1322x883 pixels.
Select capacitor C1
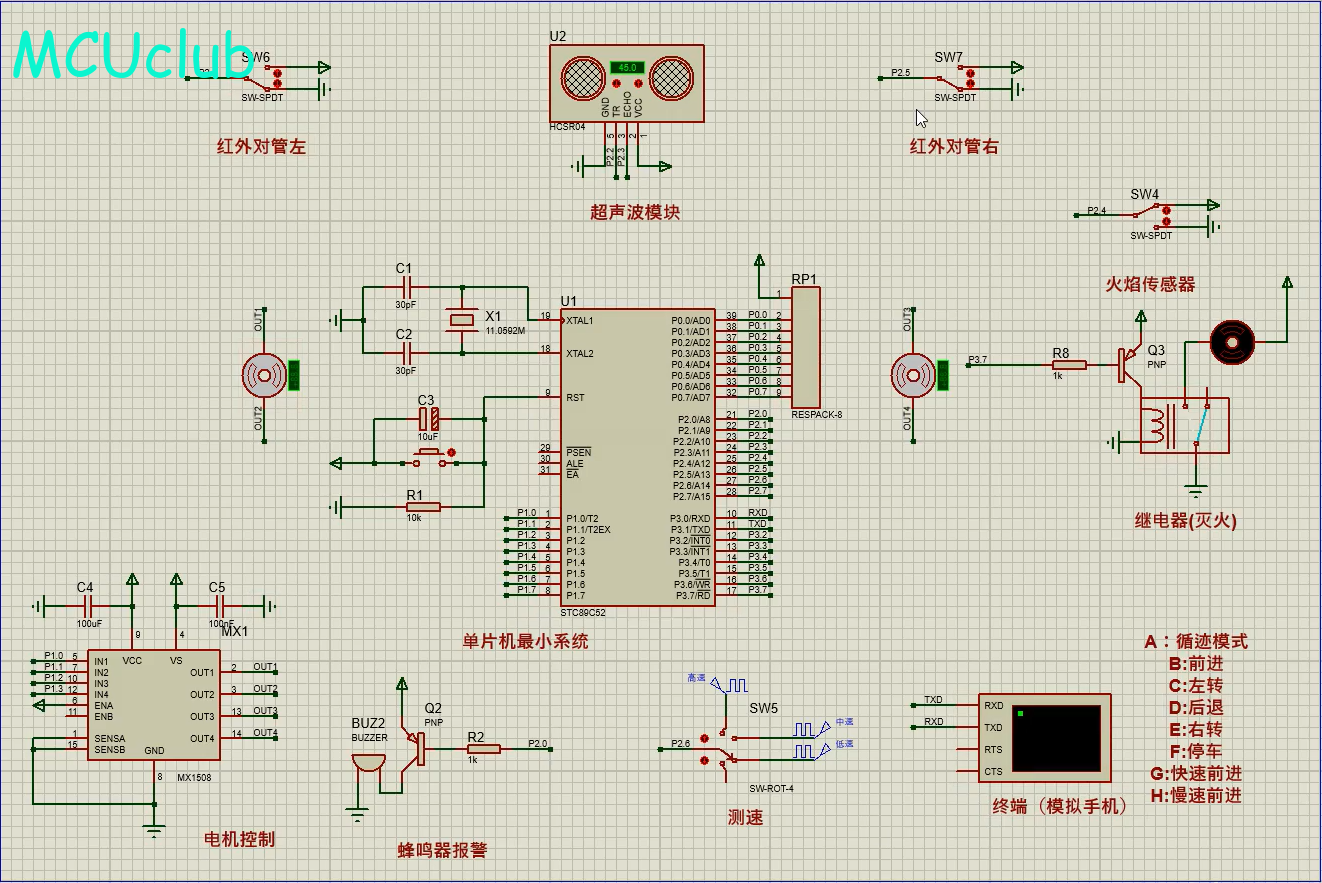[x=405, y=287]
